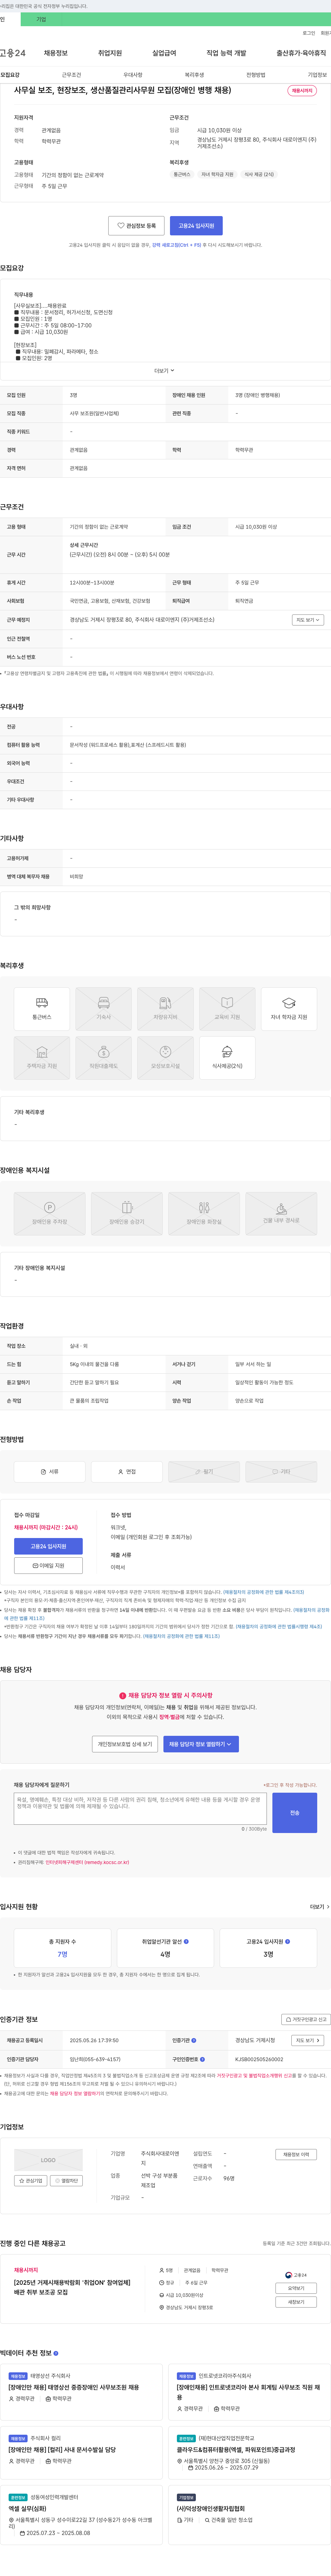Click top 고용24 입사지원 blue button
The height and width of the screenshot is (2576, 331).
tap(196, 226)
